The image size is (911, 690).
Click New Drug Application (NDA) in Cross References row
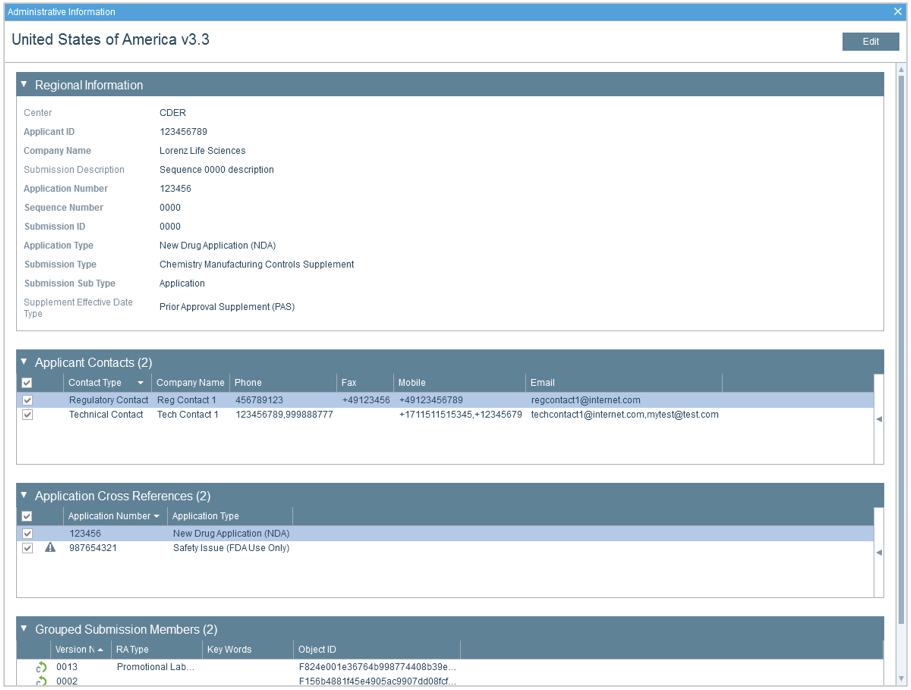tap(231, 534)
